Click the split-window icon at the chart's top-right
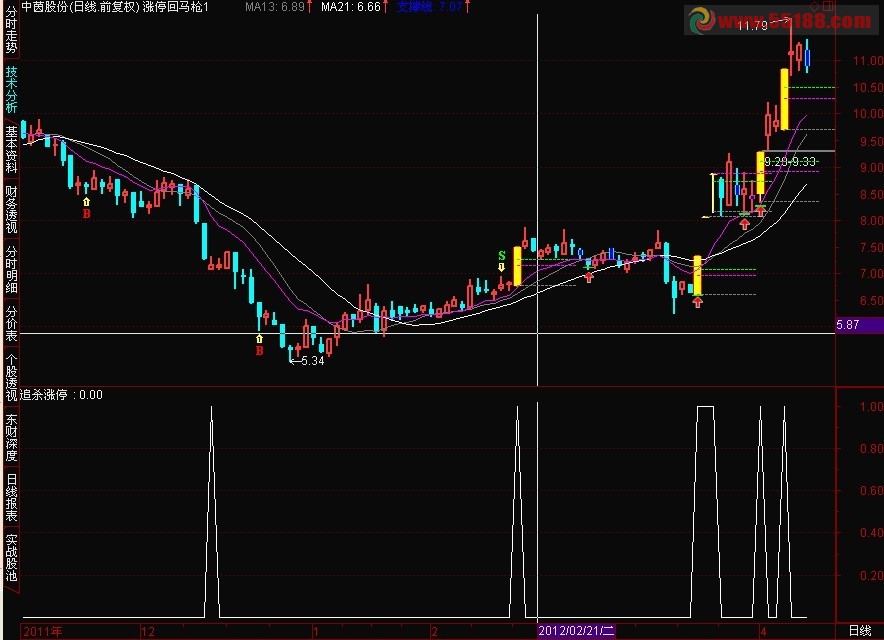This screenshot has width=884, height=640. 828,6
